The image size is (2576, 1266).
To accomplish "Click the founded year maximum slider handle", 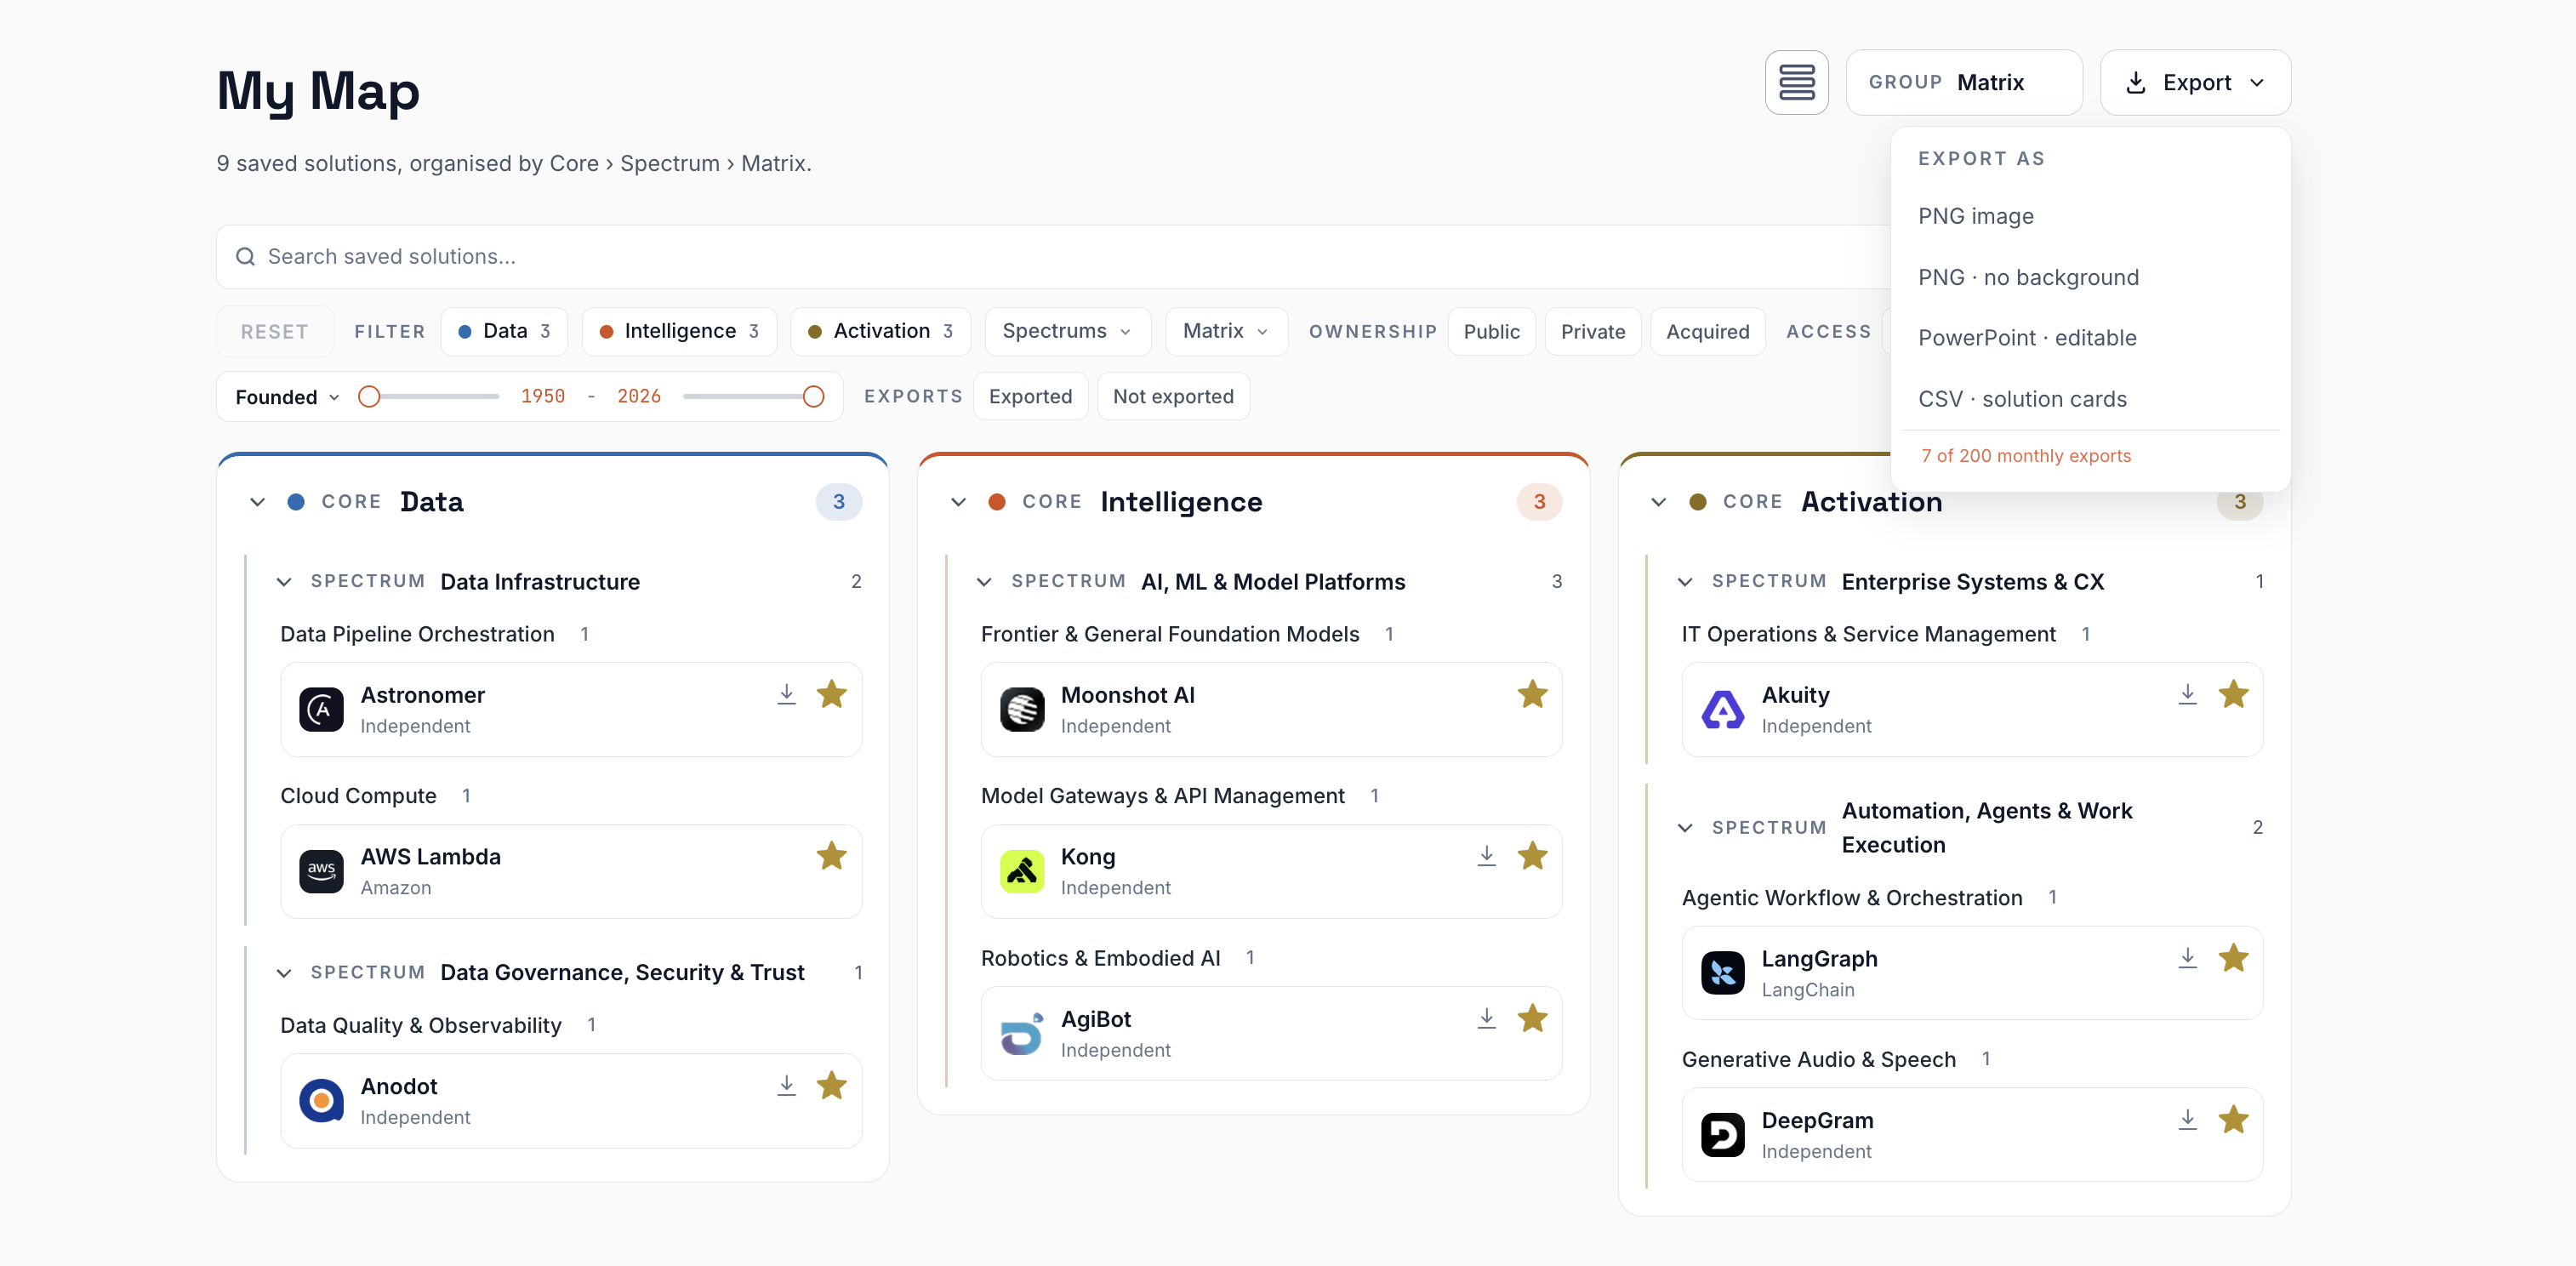I will coord(814,397).
